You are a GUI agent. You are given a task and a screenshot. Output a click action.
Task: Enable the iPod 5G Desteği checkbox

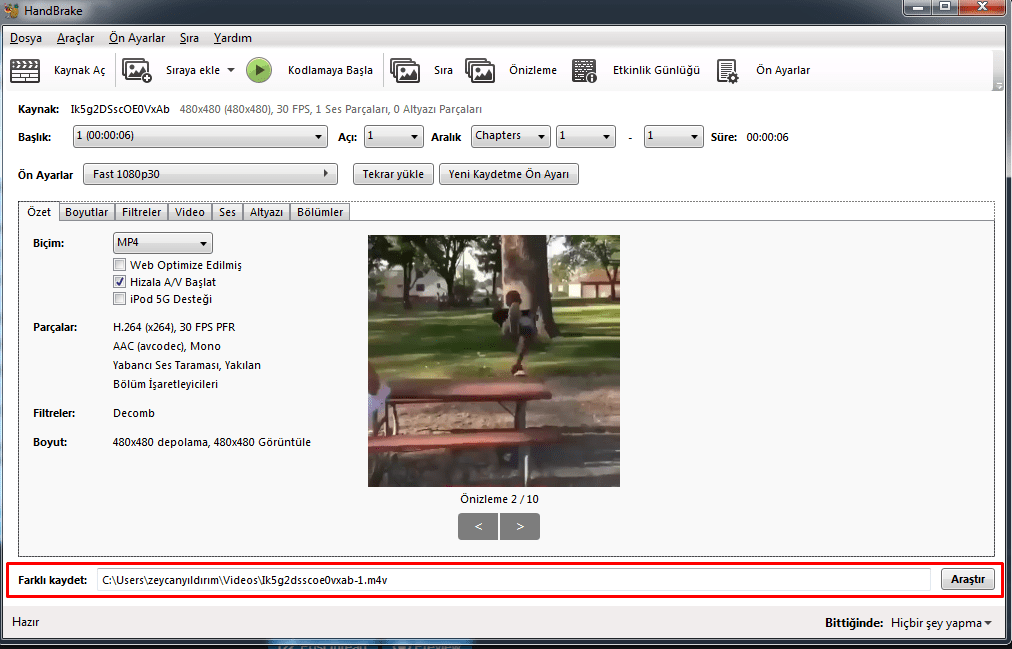tap(119, 299)
